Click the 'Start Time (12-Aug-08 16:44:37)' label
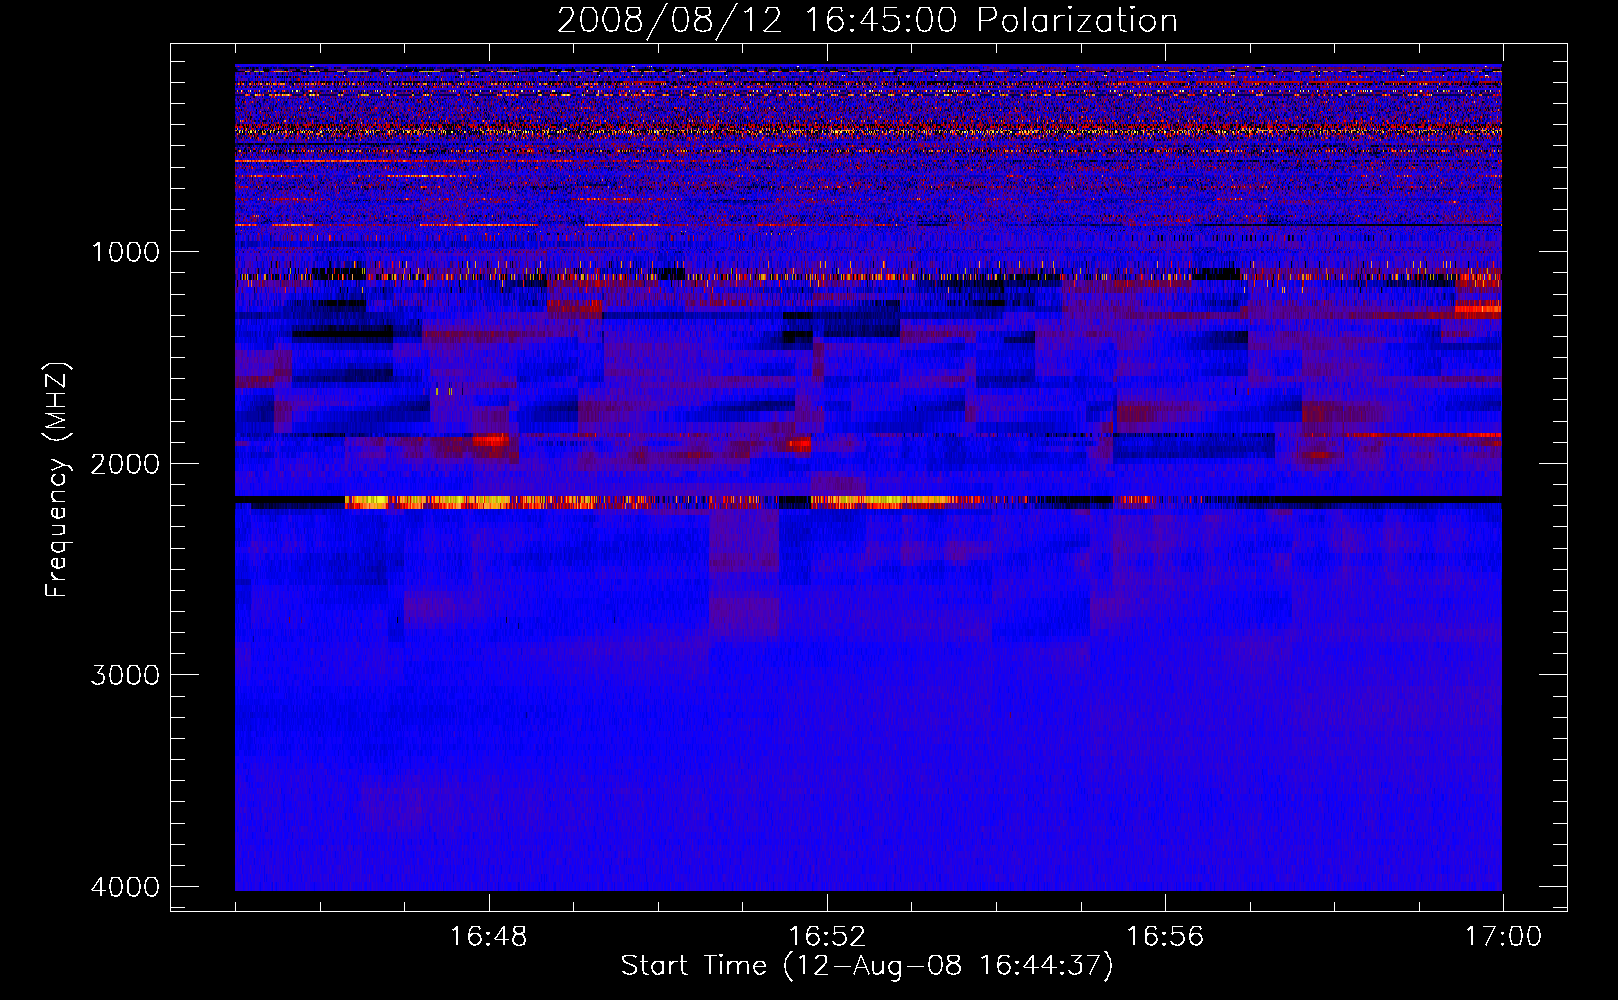 click(867, 966)
